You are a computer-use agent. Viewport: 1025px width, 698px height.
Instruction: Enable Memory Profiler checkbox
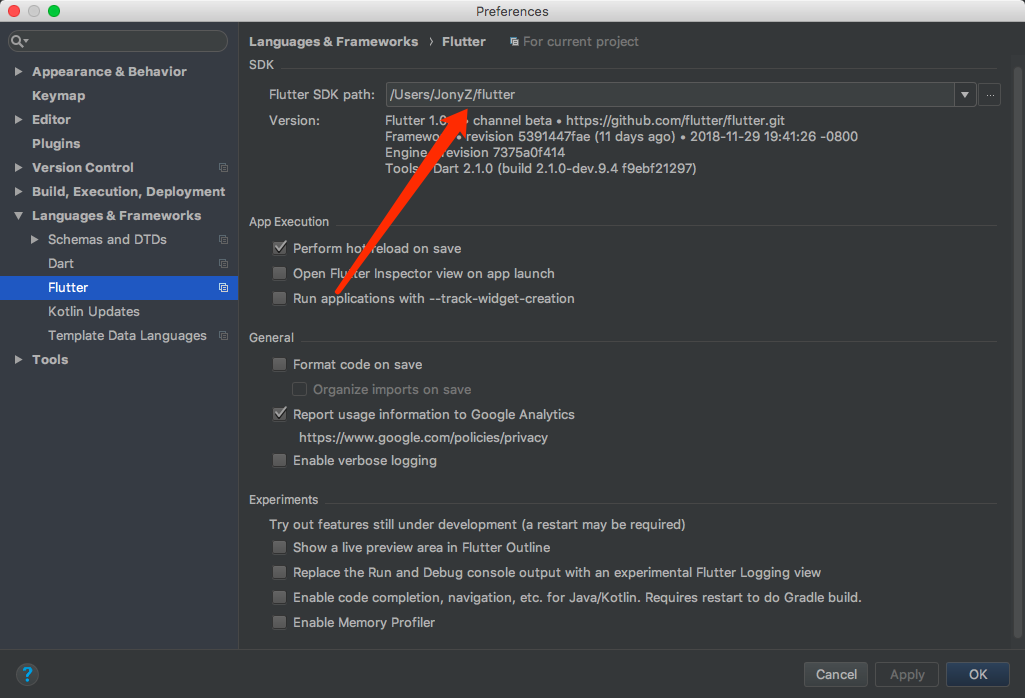(280, 622)
